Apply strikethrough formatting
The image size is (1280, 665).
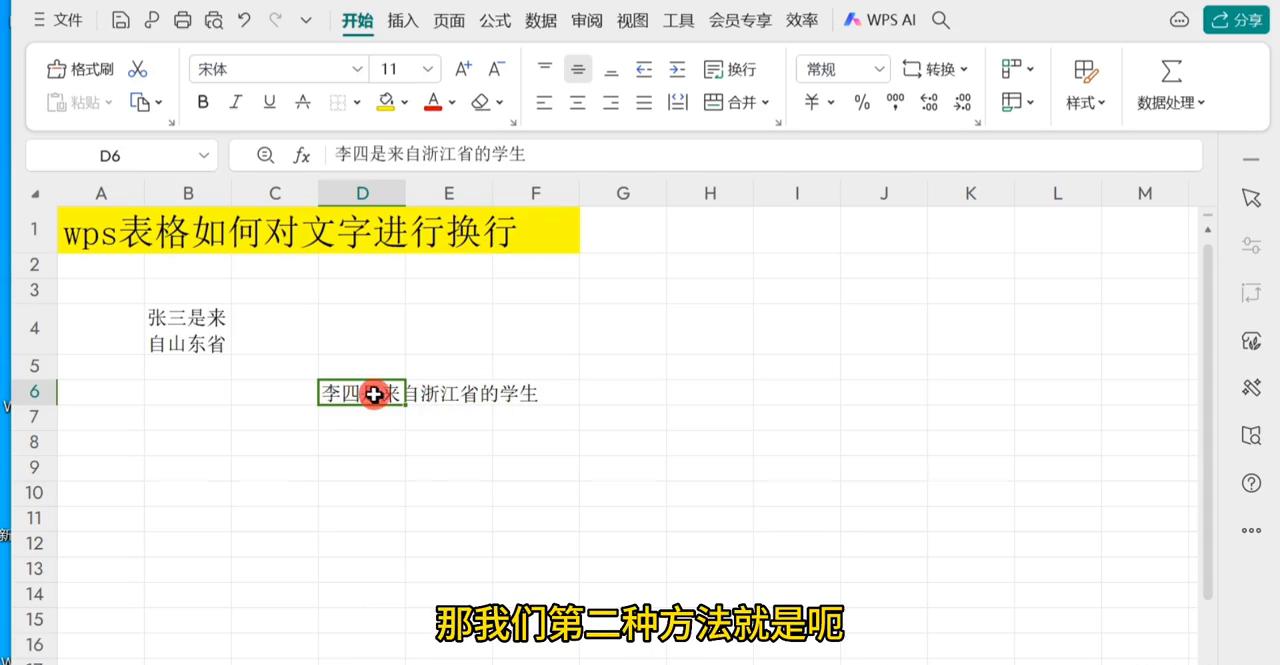tap(303, 102)
